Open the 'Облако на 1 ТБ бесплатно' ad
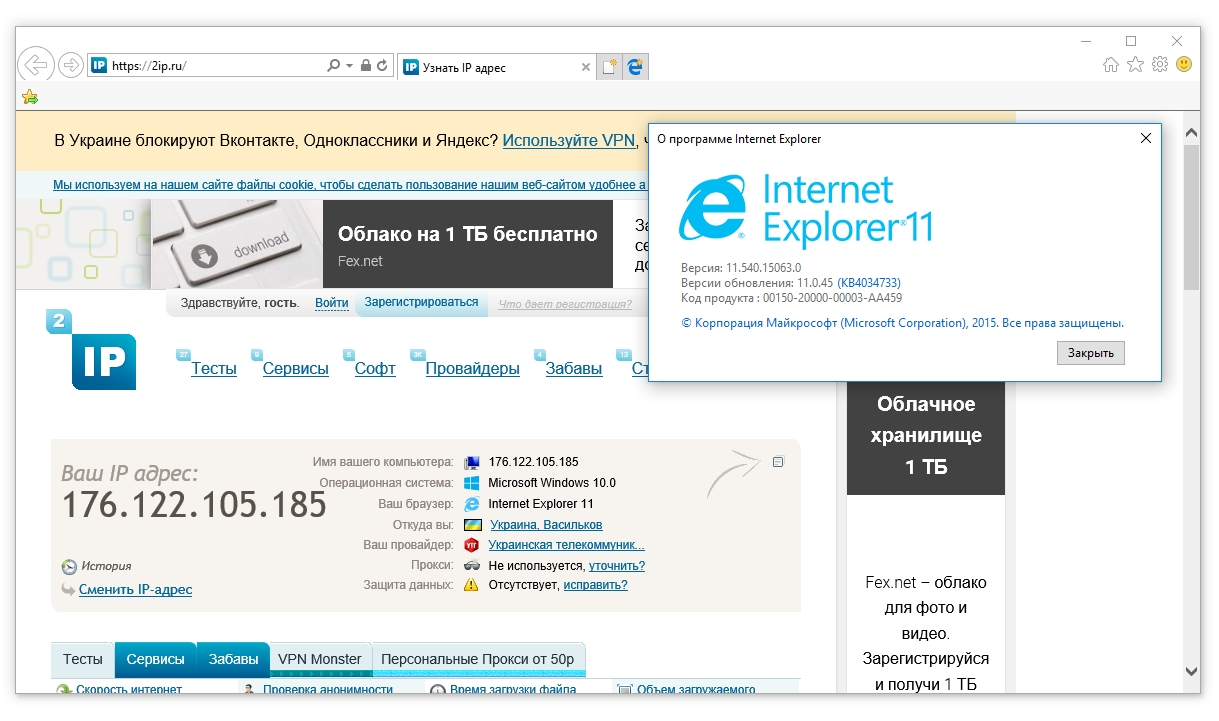 (467, 244)
